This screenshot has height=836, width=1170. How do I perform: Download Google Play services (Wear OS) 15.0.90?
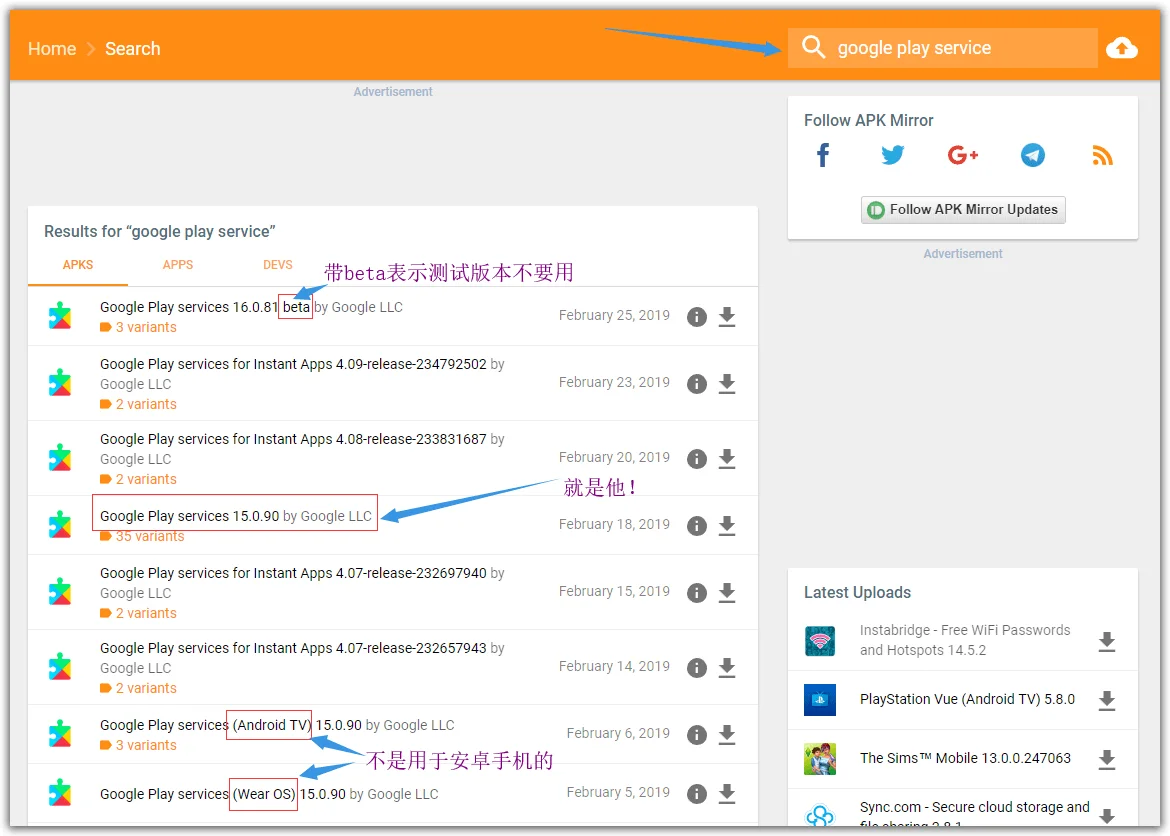(727, 793)
